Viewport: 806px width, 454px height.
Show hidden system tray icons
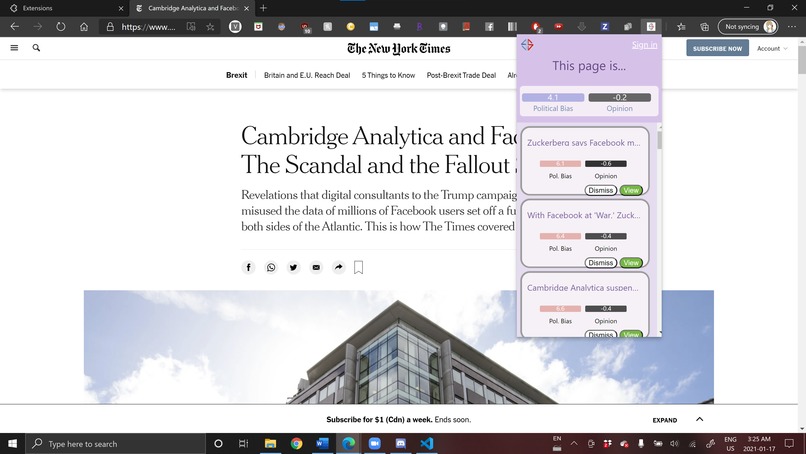(x=574, y=444)
